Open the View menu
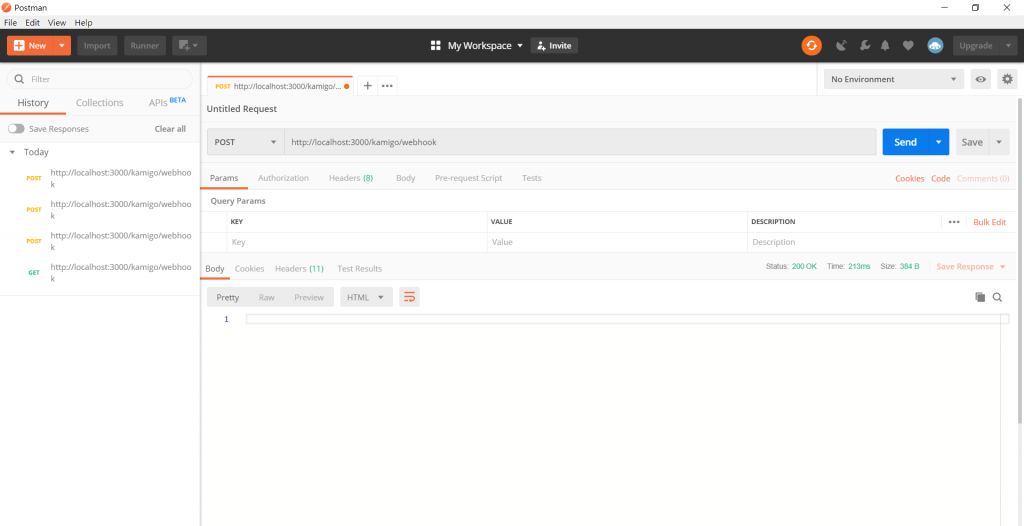Viewport: 1024px width, 526px height. coord(57,22)
